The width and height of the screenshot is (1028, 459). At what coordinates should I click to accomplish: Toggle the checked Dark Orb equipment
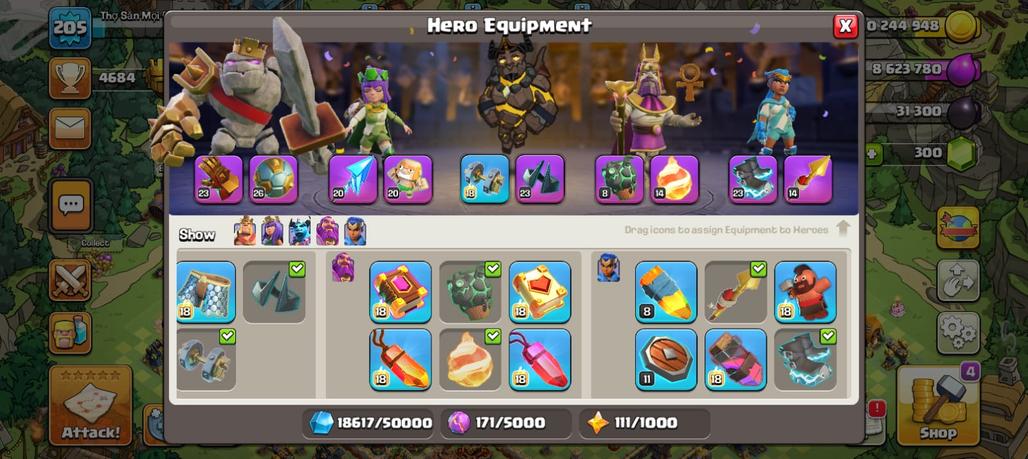coord(273,292)
